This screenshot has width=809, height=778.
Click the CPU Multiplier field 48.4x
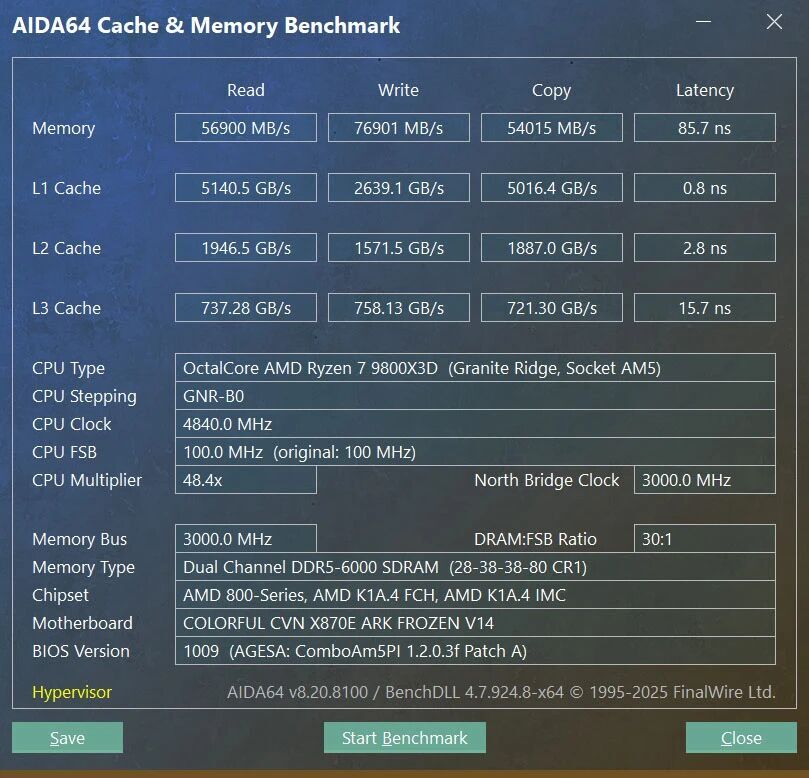pos(246,480)
